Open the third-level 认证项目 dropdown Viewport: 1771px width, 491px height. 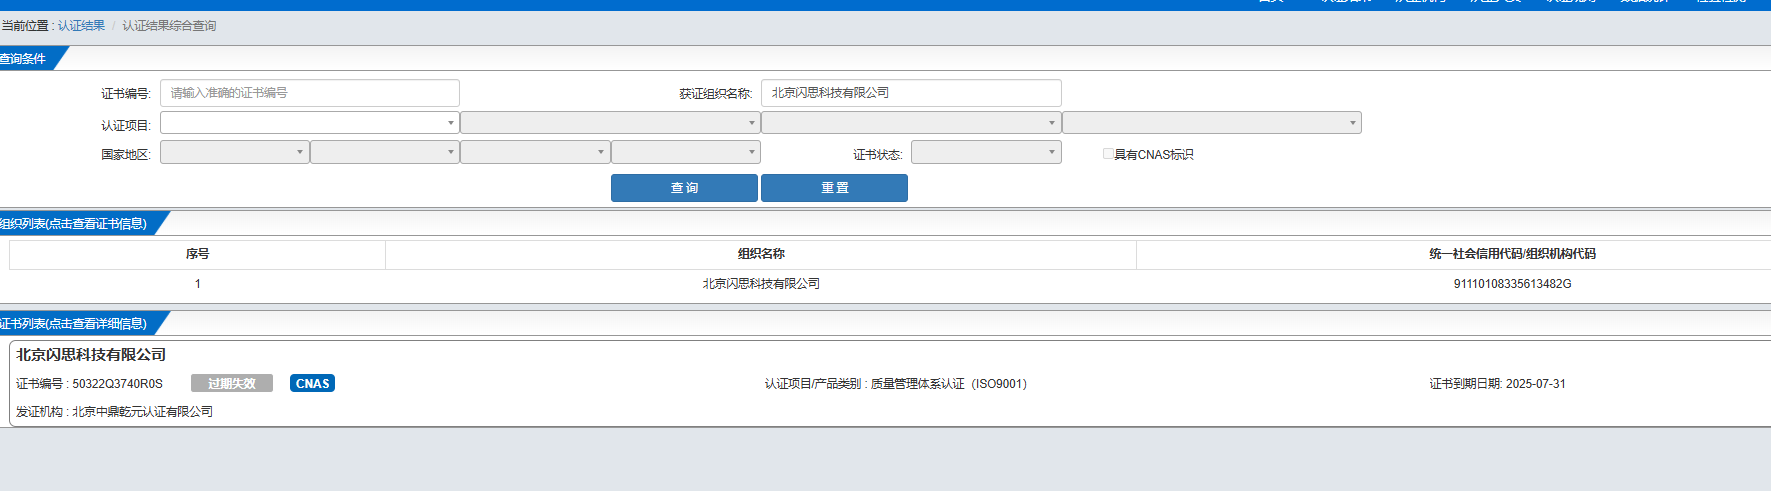[911, 123]
